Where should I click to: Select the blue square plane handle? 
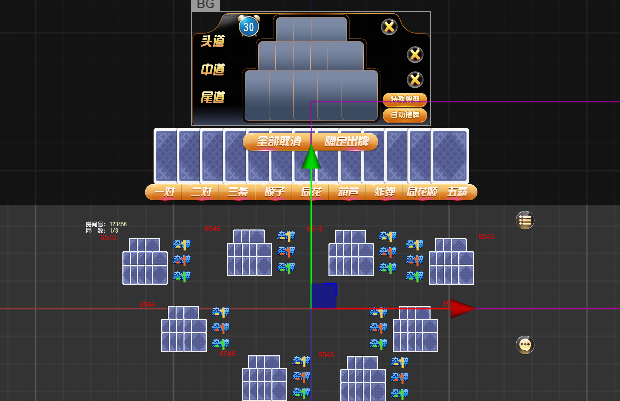(x=324, y=295)
